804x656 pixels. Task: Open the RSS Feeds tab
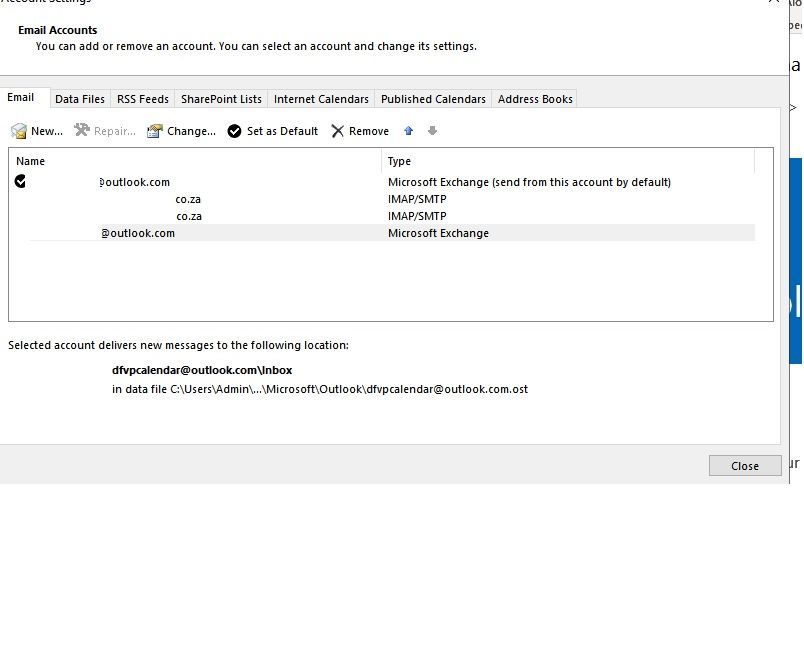pyautogui.click(x=143, y=99)
